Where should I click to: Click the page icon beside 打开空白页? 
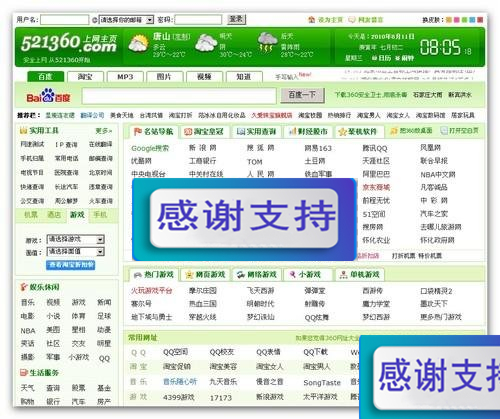tap(444, 131)
